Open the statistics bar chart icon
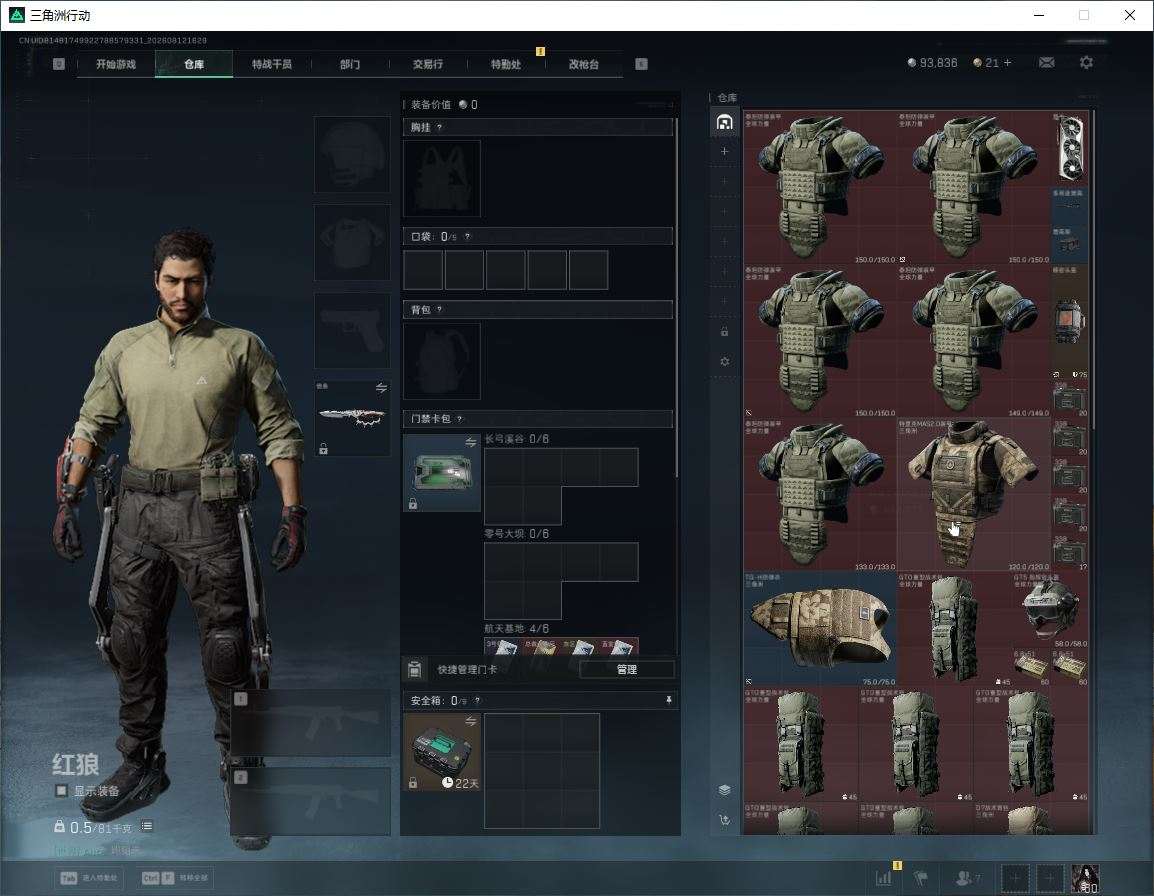1154x896 pixels. pos(883,878)
